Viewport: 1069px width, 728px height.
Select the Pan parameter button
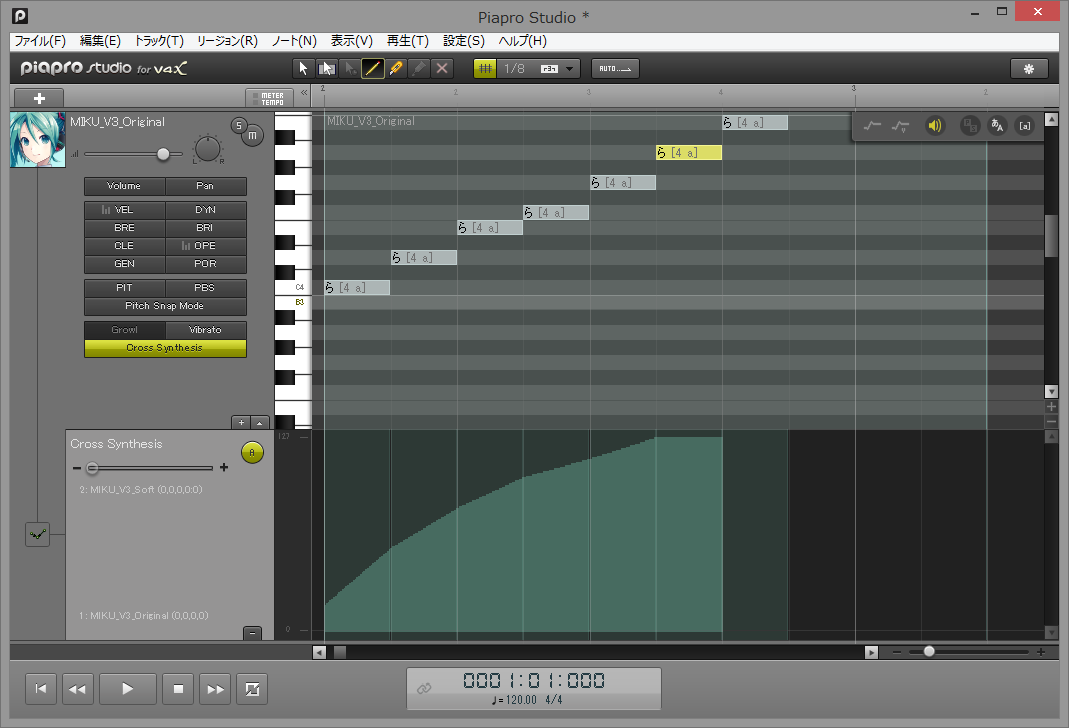205,186
